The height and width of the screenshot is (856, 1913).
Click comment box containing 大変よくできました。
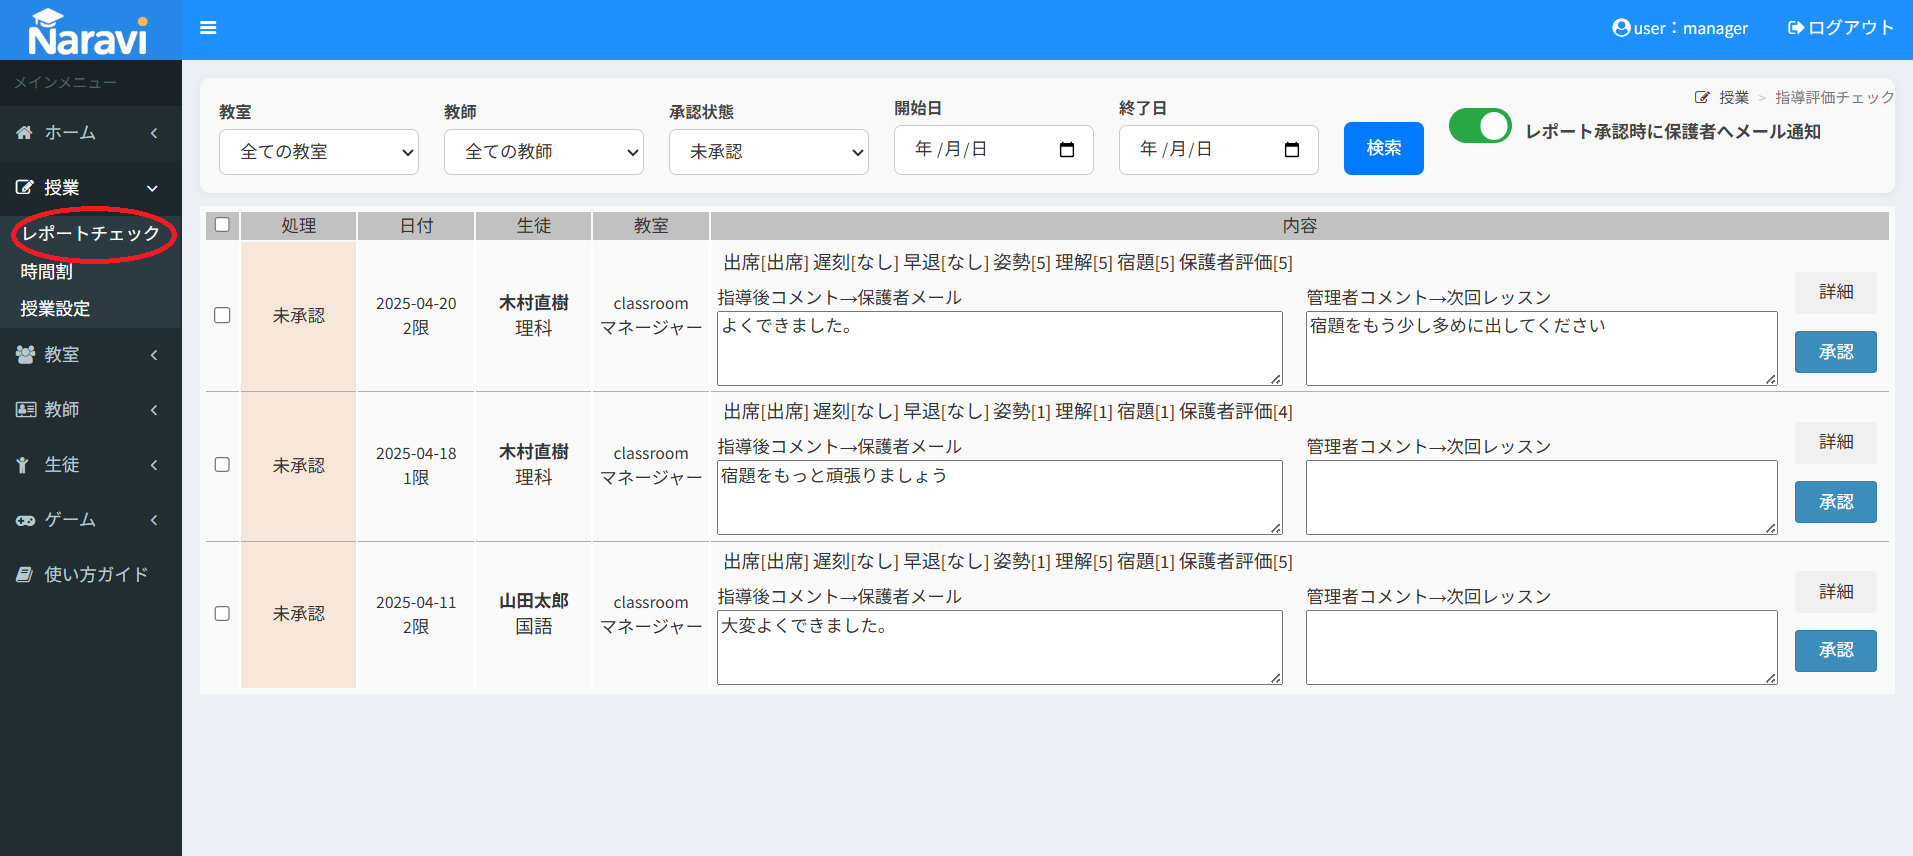1000,648
